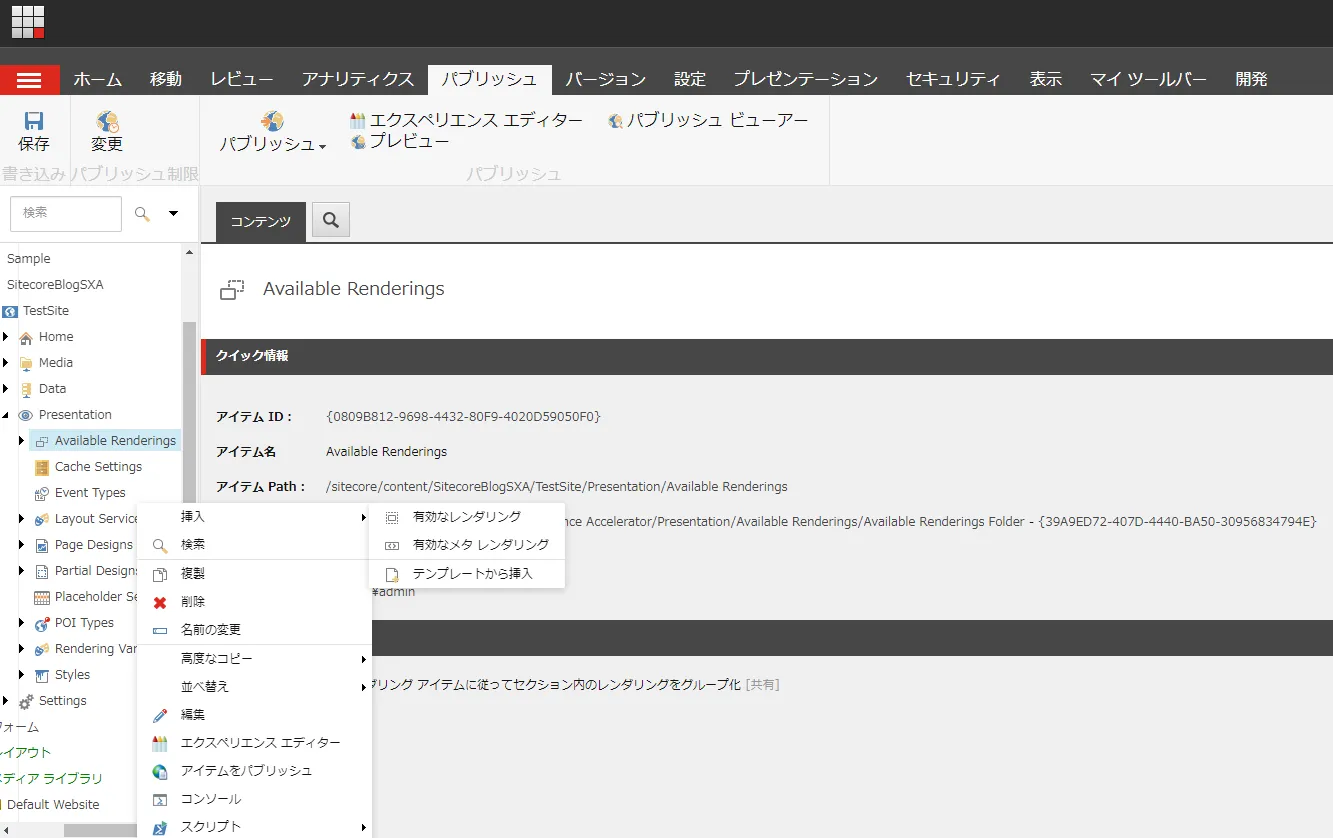Click the POI Types icon in tree
This screenshot has width=1333, height=838.
42,624
